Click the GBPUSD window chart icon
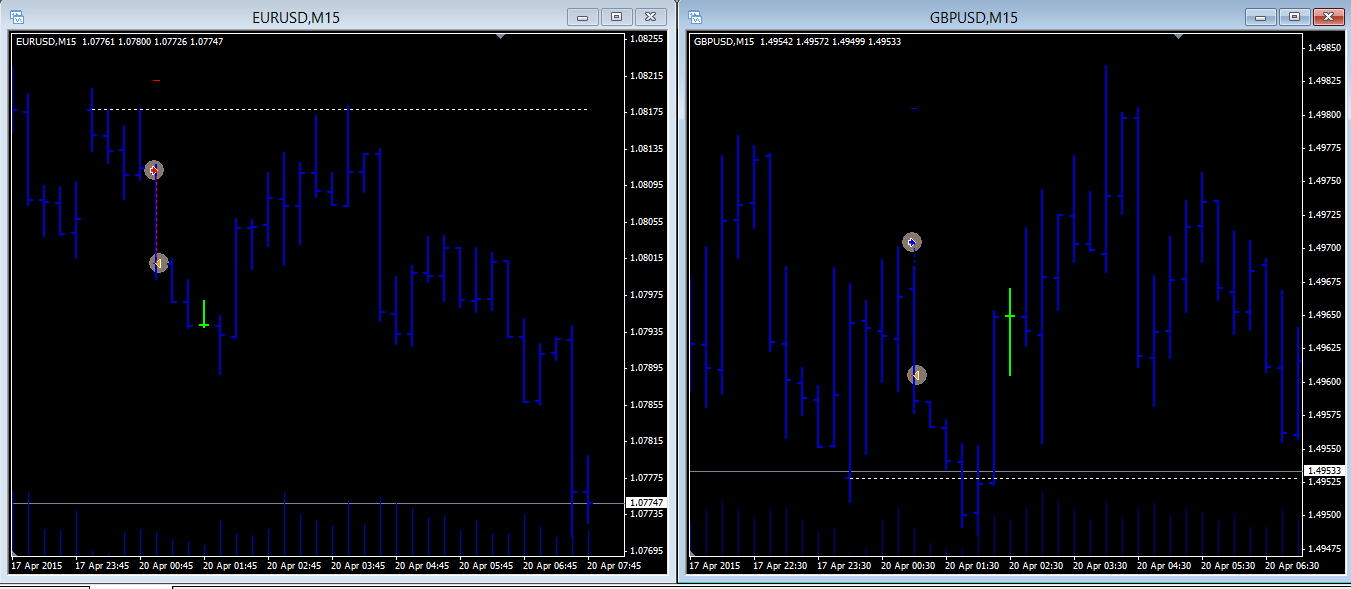This screenshot has width=1351, height=589. (x=695, y=16)
